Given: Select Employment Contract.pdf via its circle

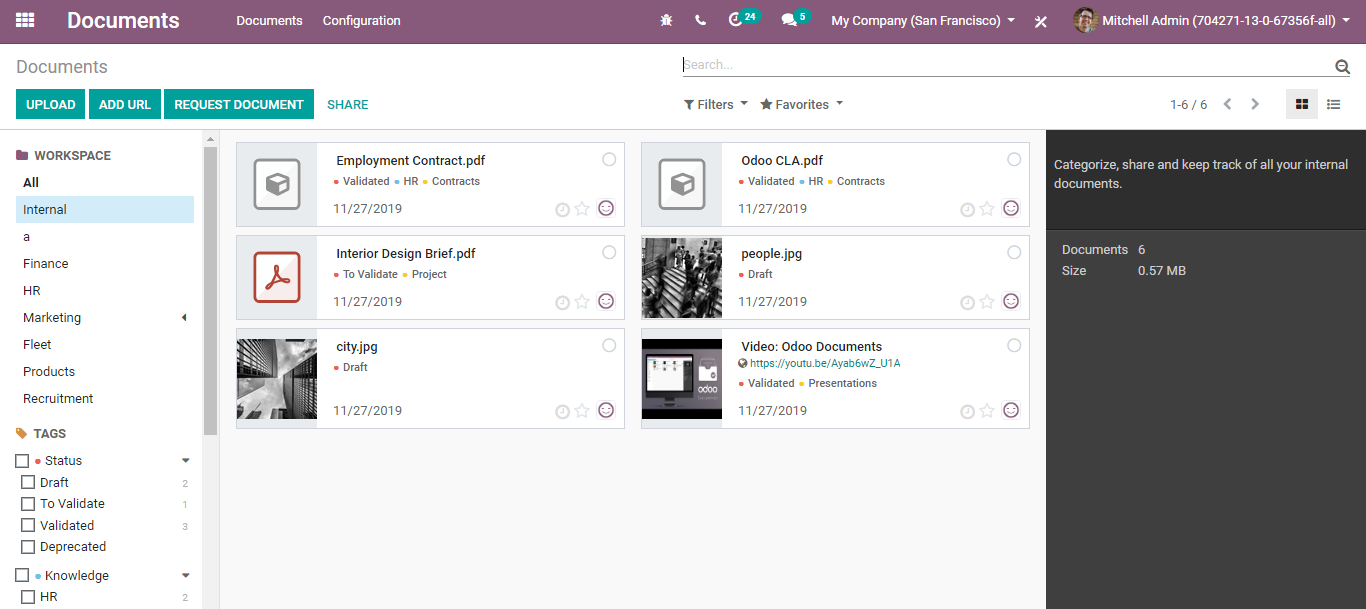Looking at the screenshot, I should 609,160.
